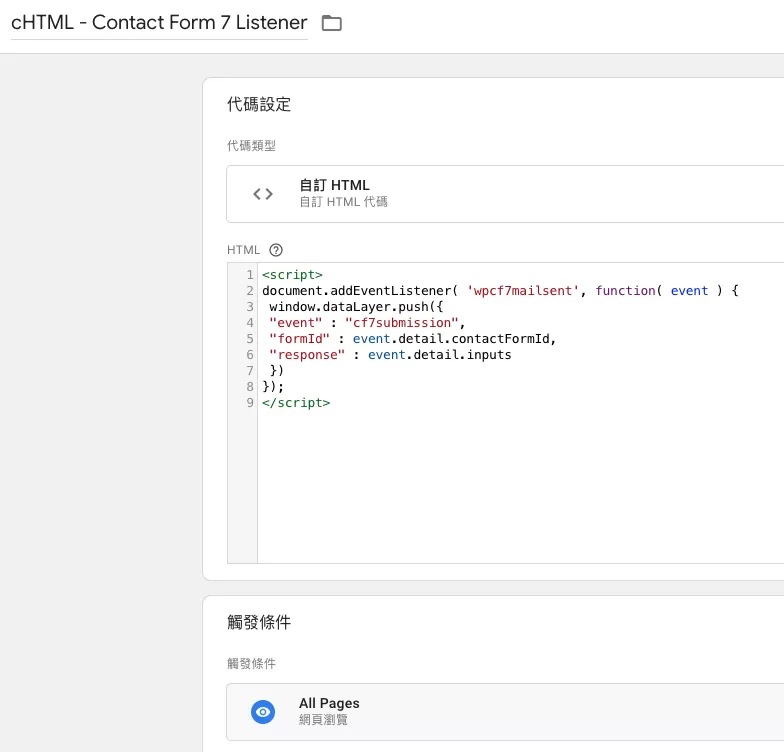Click the 代碼設定 section heading
Image resolution: width=784 pixels, height=752 pixels.
259,104
